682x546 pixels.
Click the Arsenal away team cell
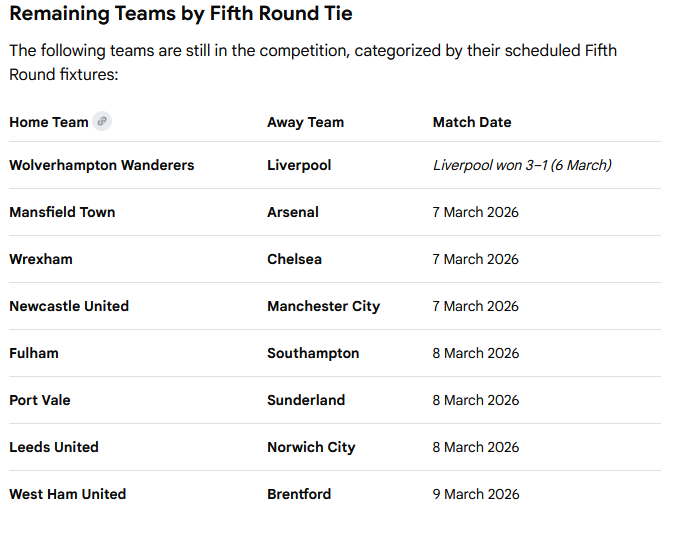[293, 212]
